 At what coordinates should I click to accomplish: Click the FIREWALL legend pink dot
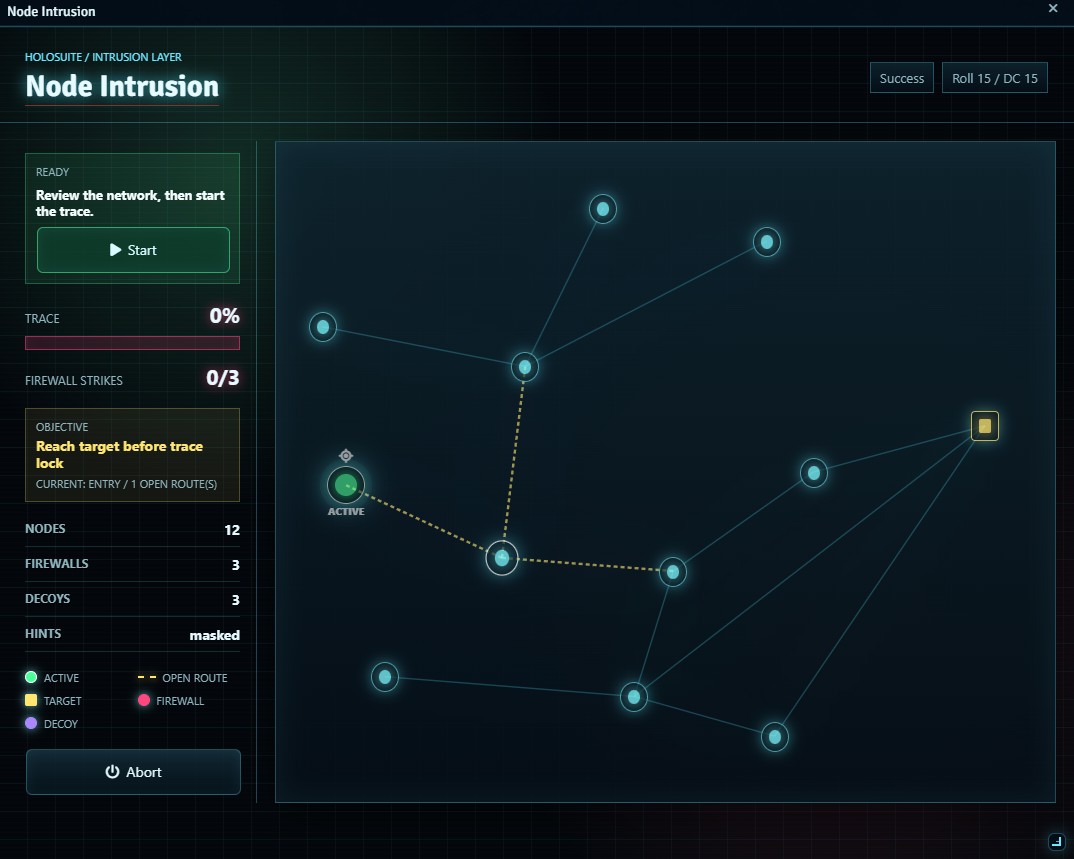tap(144, 700)
